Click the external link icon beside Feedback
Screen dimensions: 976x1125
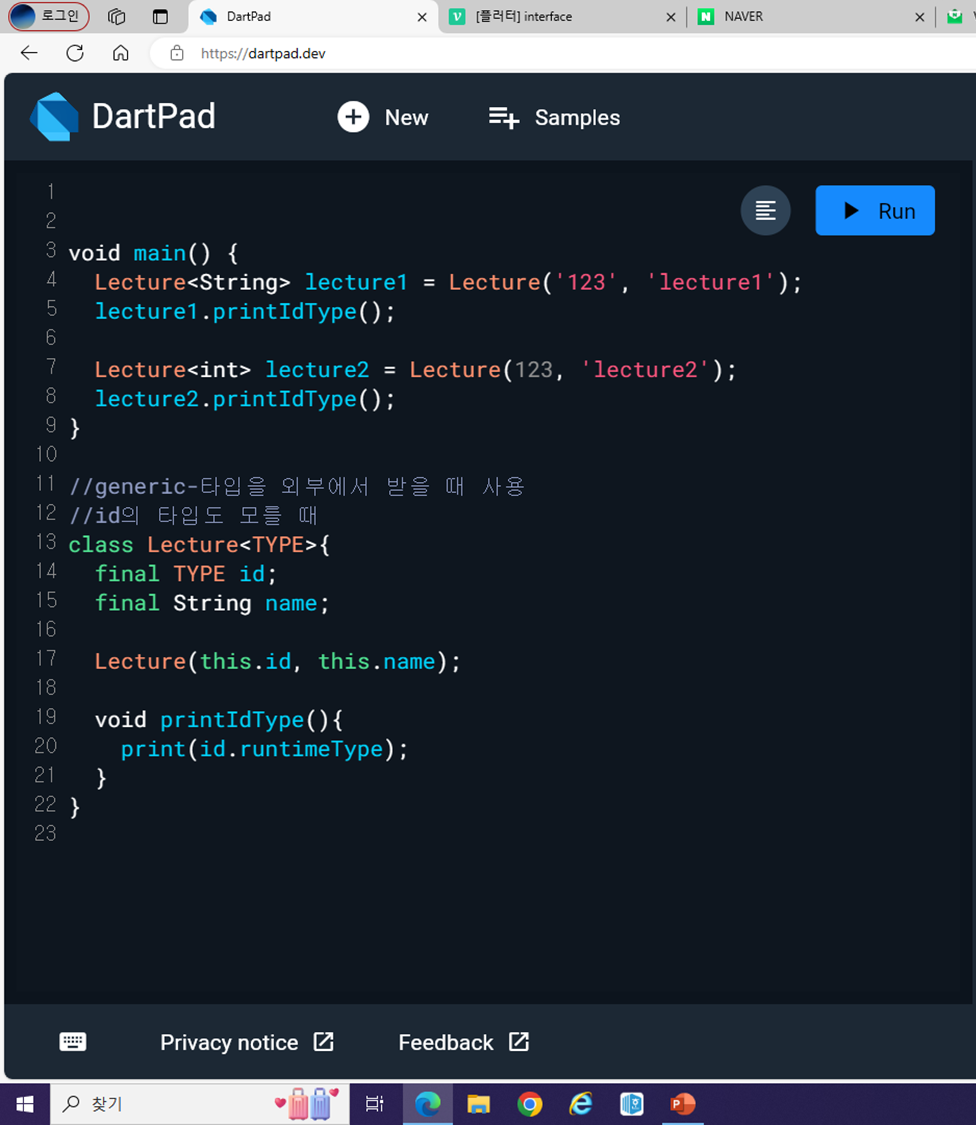click(x=519, y=1042)
